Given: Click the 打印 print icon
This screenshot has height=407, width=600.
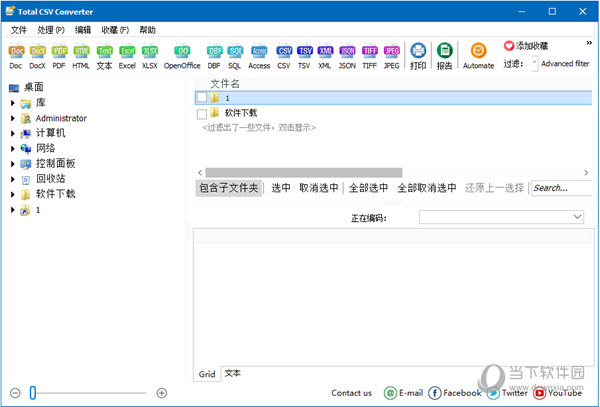Looking at the screenshot, I should [418, 56].
